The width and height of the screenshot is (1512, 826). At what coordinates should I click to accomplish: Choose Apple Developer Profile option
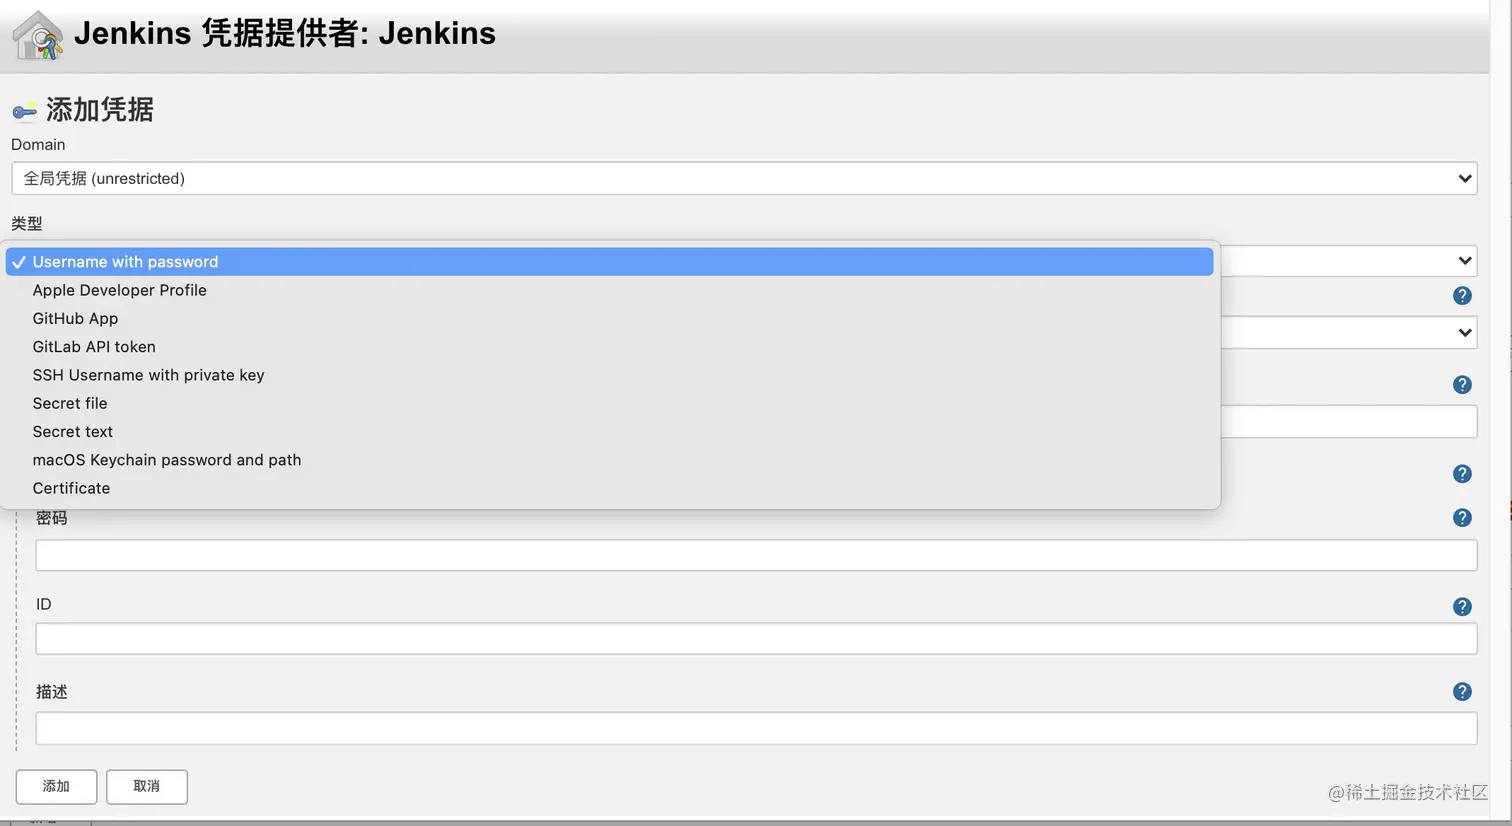pyautogui.click(x=119, y=290)
